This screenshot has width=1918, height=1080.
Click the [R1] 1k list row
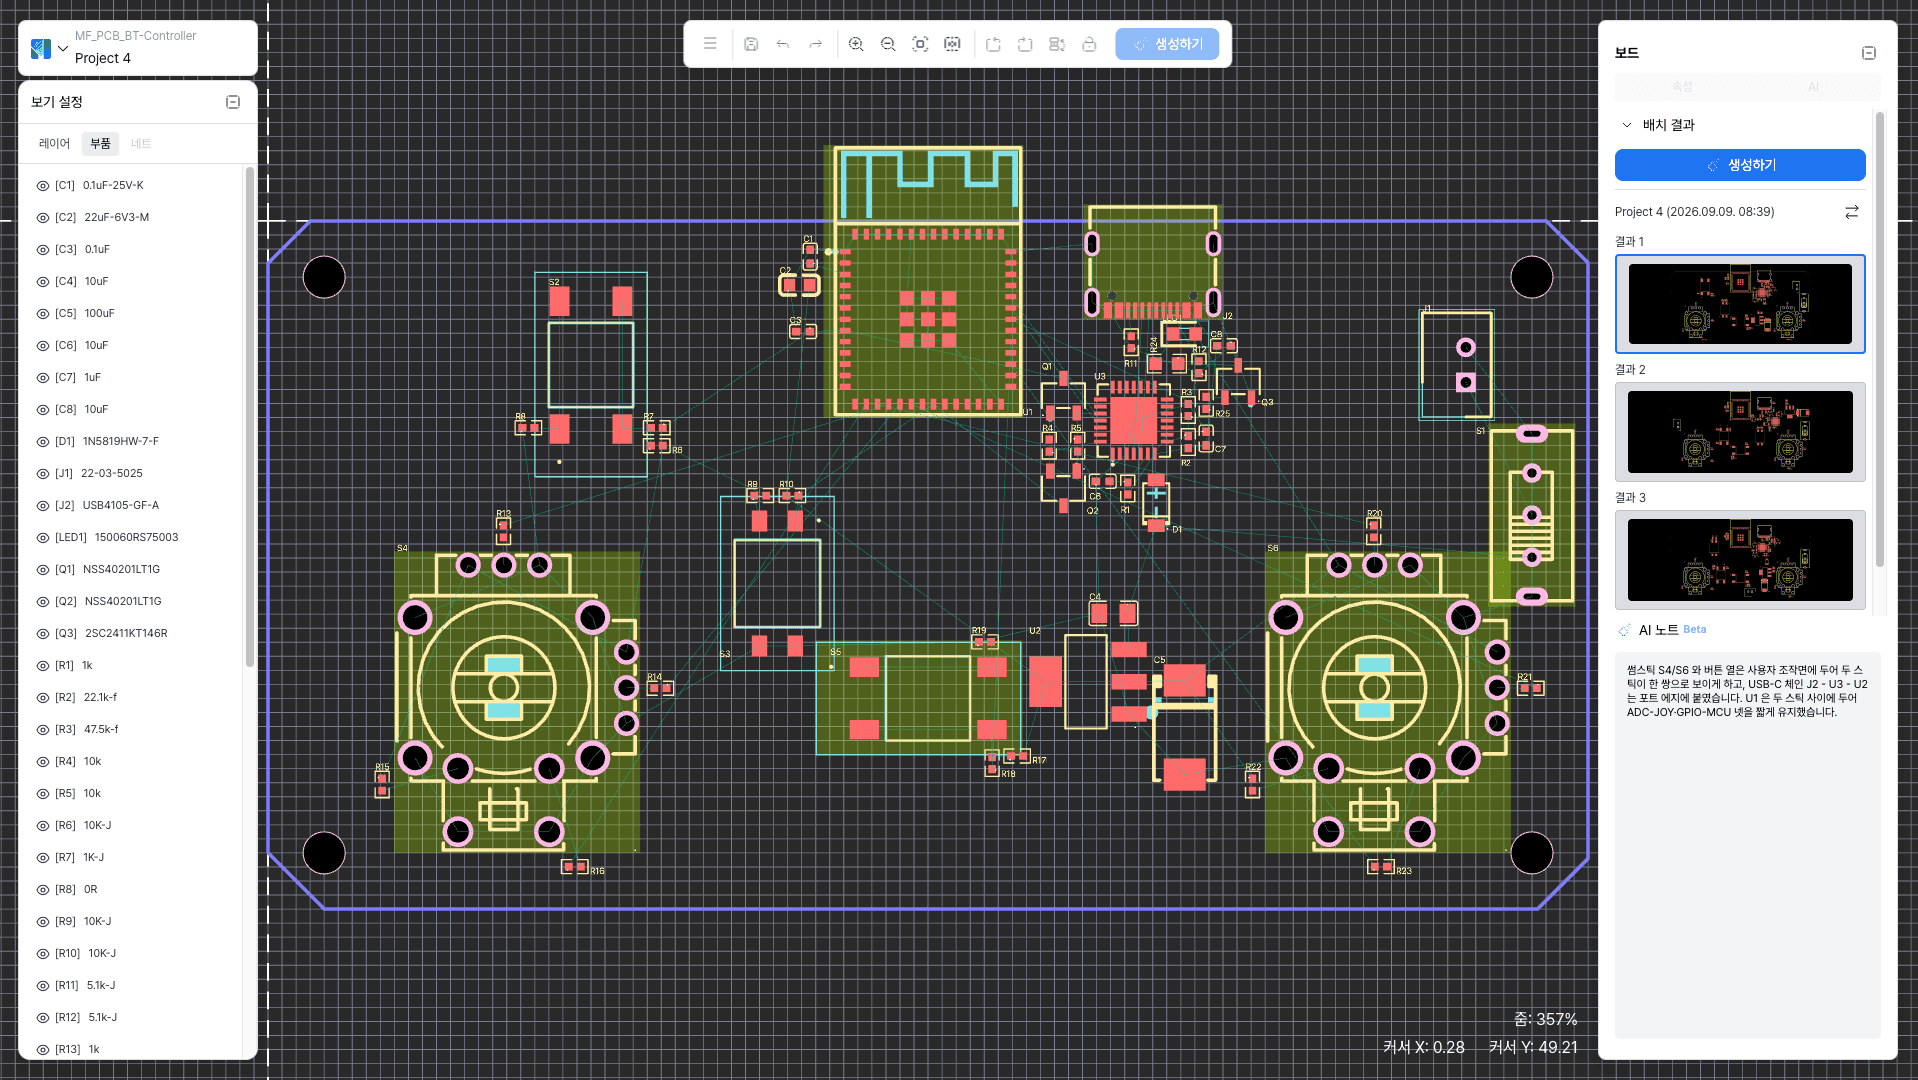[x=130, y=666]
